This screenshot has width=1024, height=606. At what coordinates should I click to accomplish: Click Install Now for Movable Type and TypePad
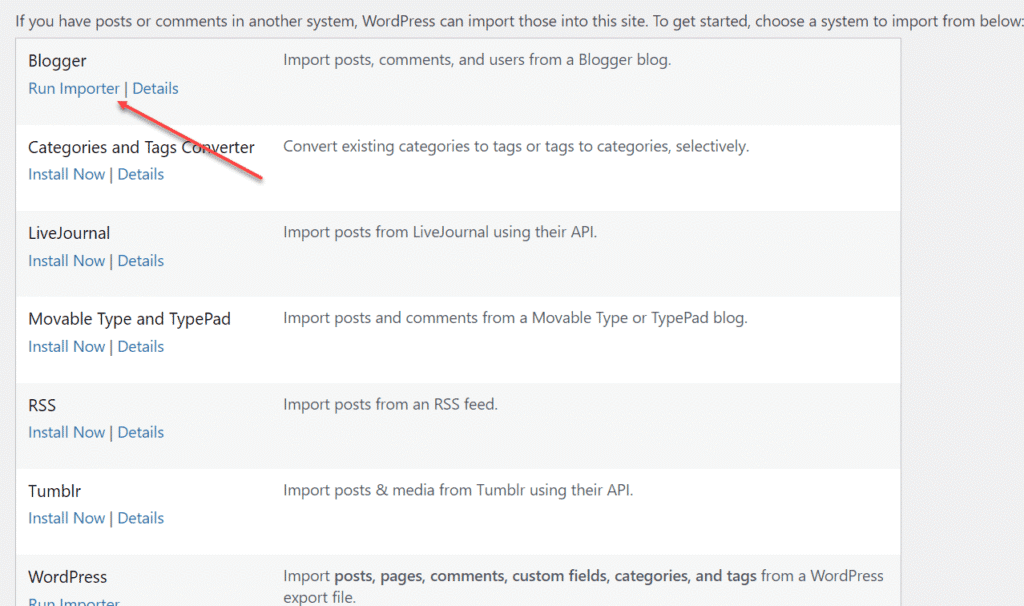66,346
